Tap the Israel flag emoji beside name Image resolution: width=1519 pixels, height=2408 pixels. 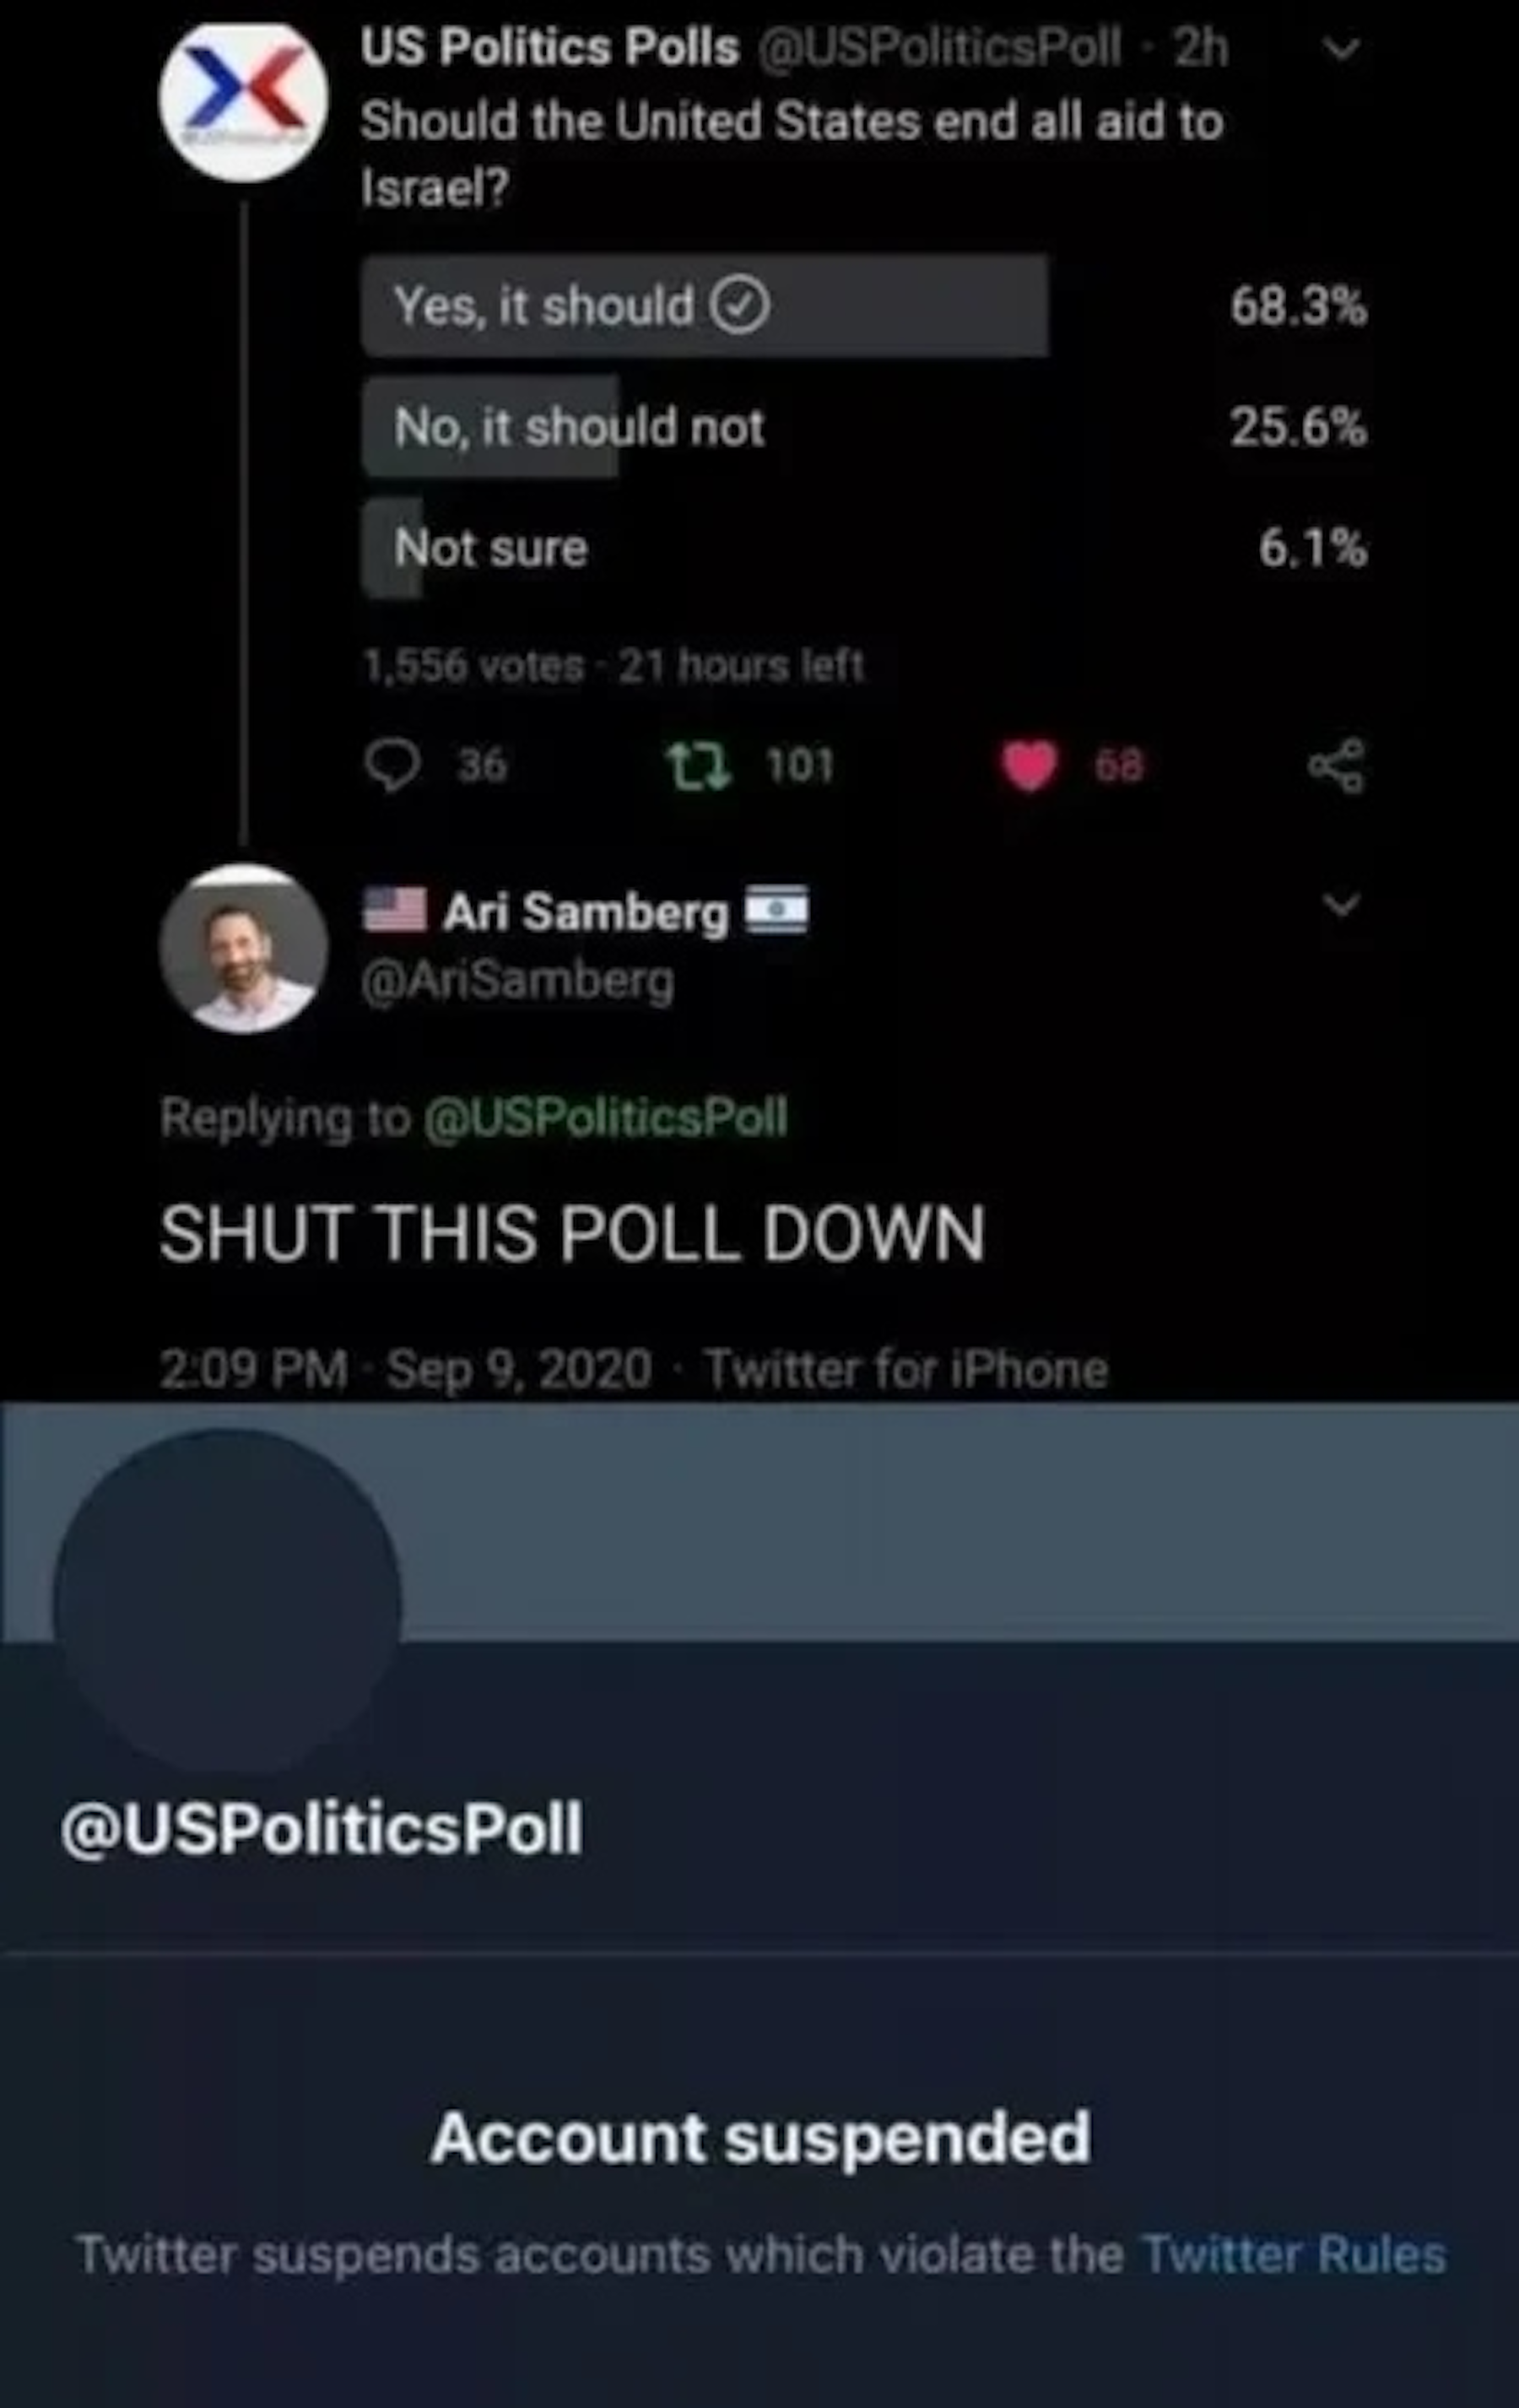(x=777, y=910)
